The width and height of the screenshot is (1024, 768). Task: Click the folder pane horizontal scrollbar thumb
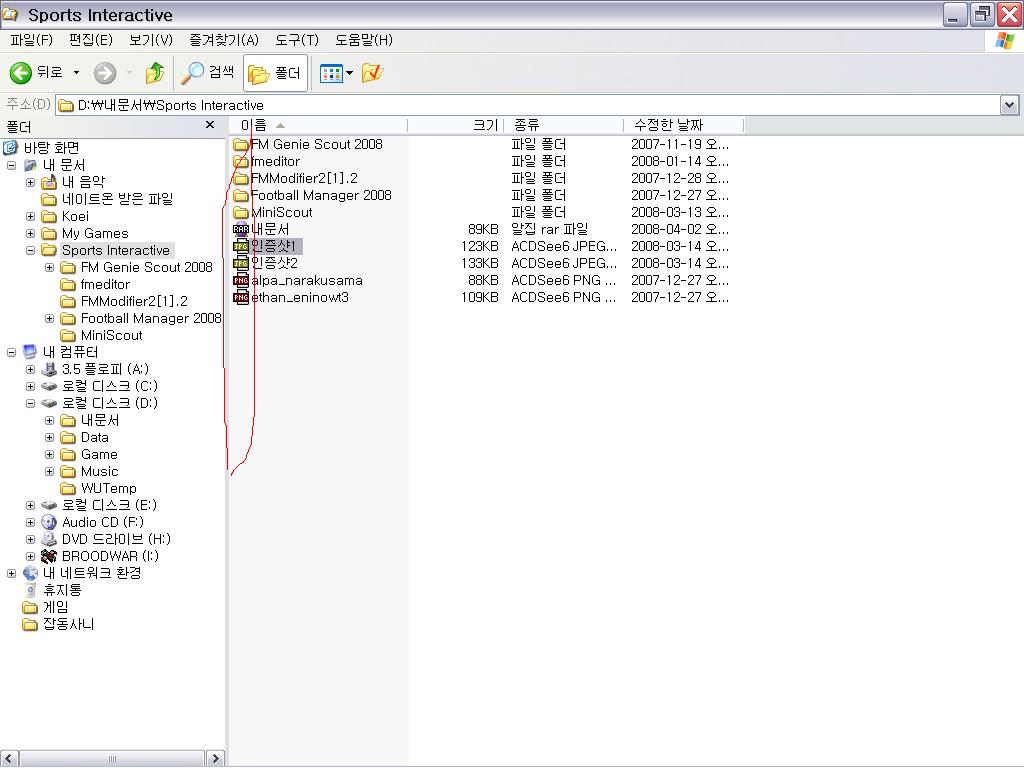(x=112, y=759)
